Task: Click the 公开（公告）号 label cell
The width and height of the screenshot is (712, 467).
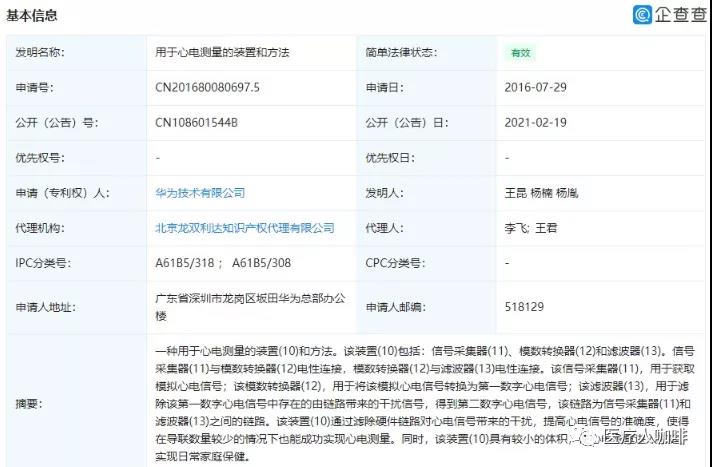Action: point(76,123)
